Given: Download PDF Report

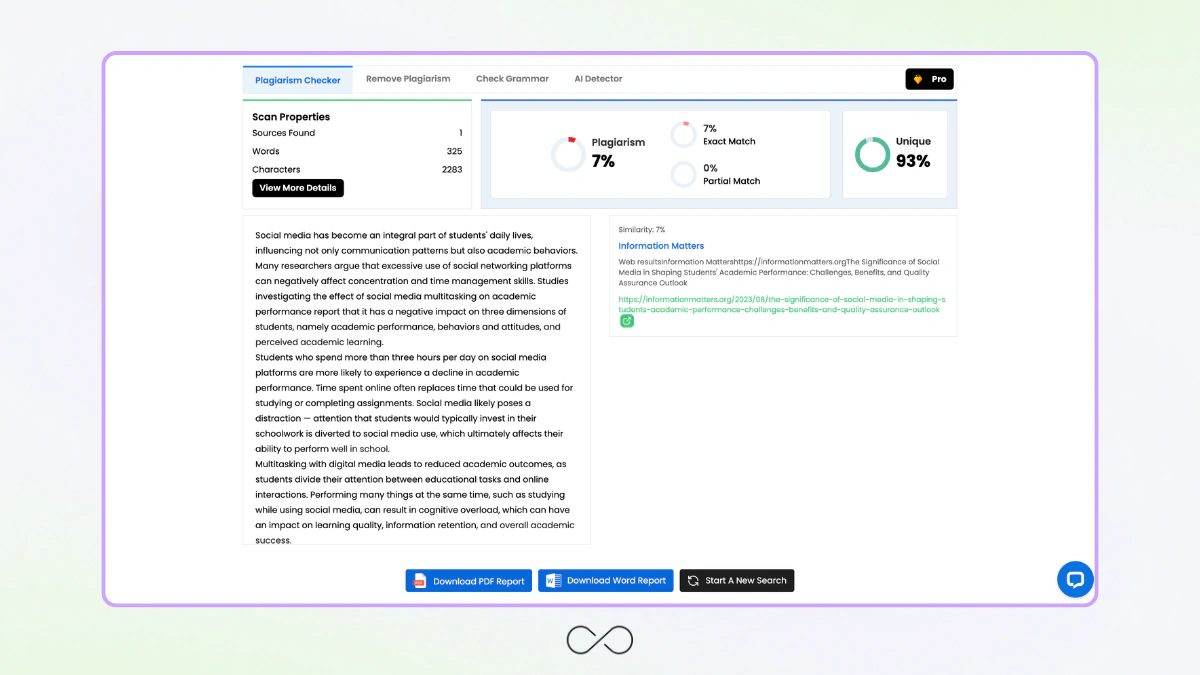Looking at the screenshot, I should click(468, 581).
